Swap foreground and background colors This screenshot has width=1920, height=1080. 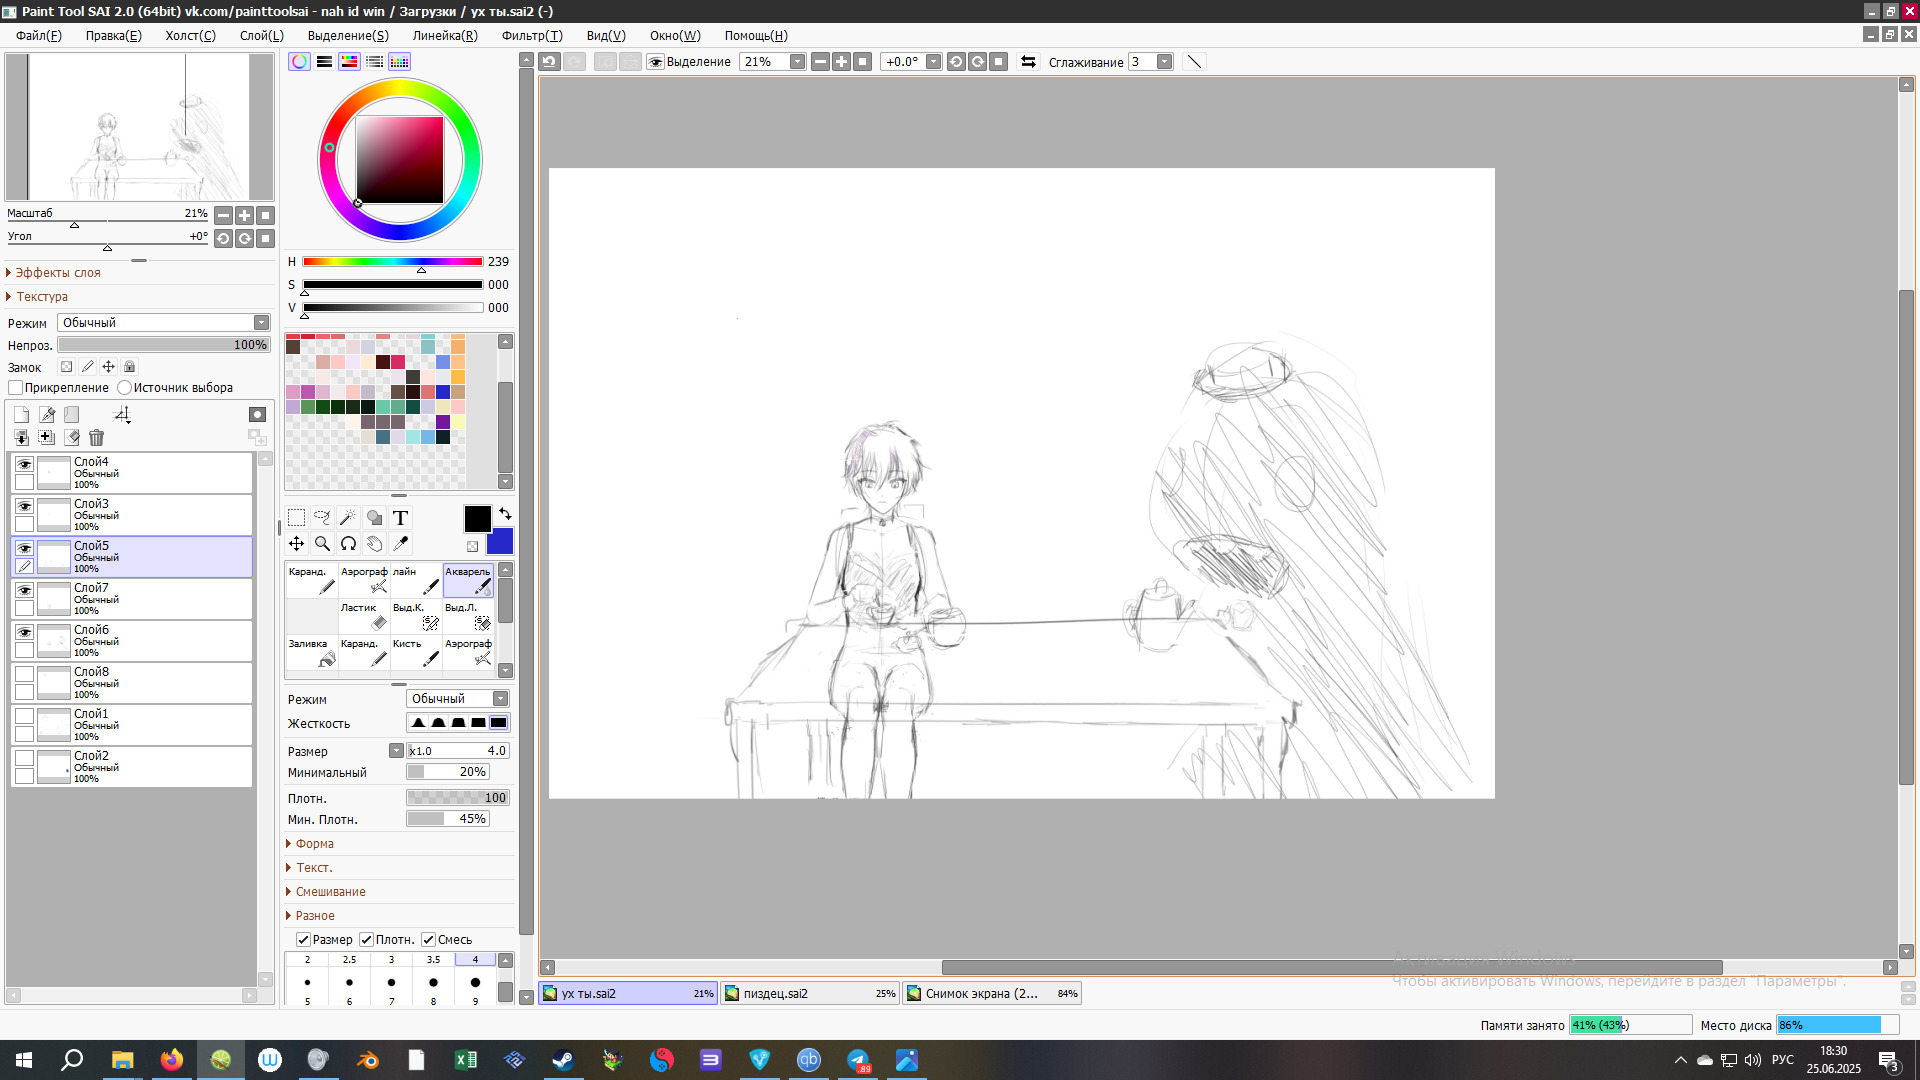tap(505, 514)
